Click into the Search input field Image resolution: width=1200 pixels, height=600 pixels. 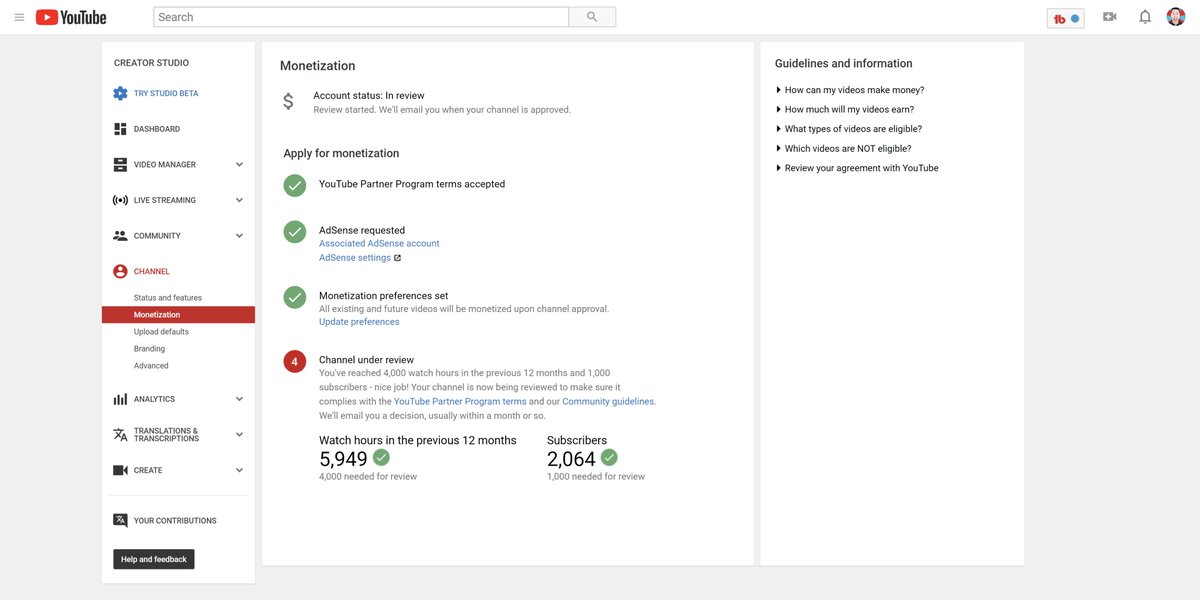[x=361, y=17]
